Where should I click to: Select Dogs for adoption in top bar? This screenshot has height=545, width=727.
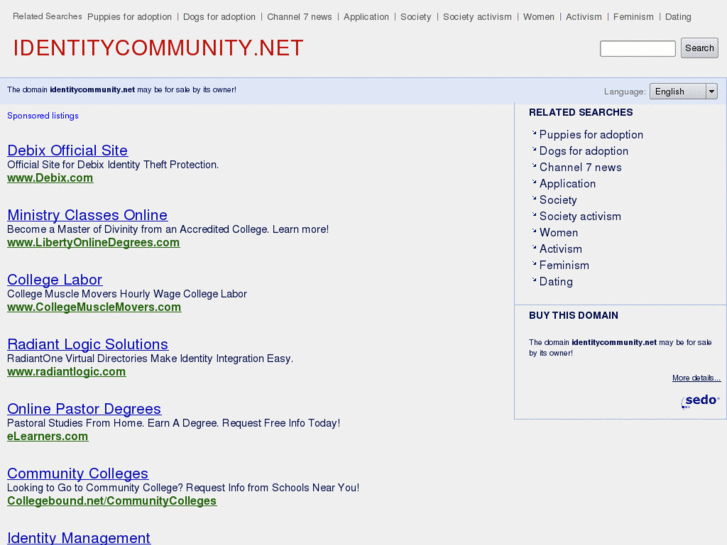click(x=219, y=17)
